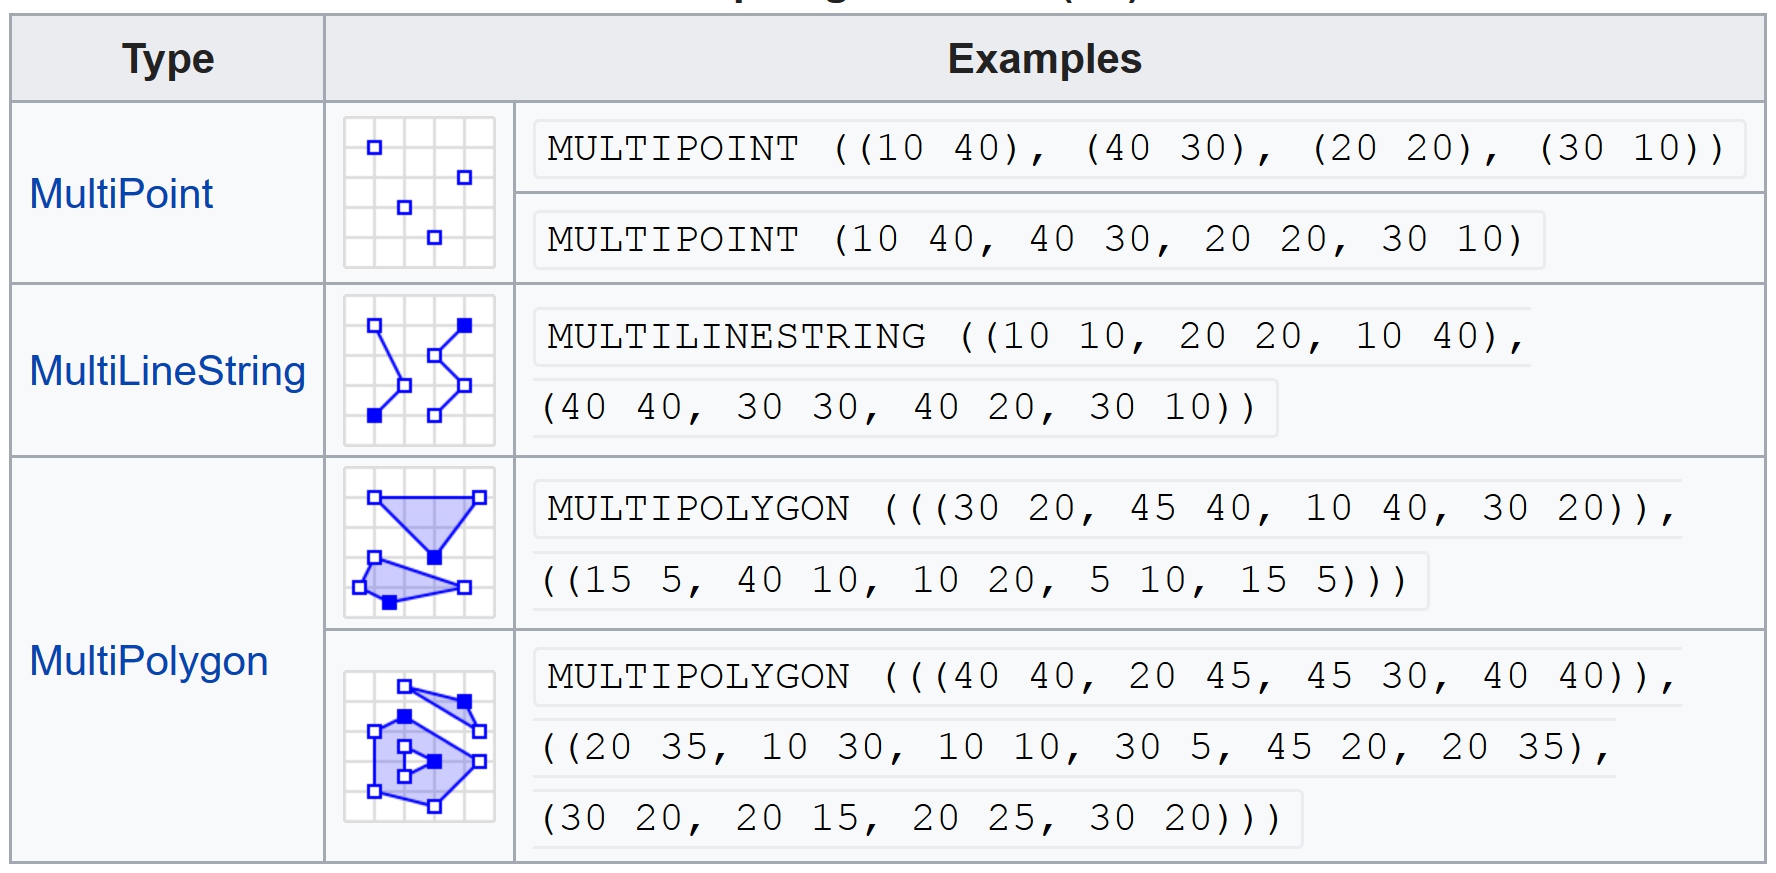Follow the MultiPolygon link

149,661
